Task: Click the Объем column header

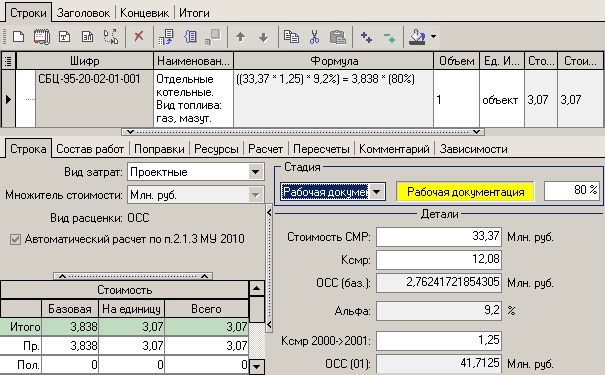Action: point(456,61)
